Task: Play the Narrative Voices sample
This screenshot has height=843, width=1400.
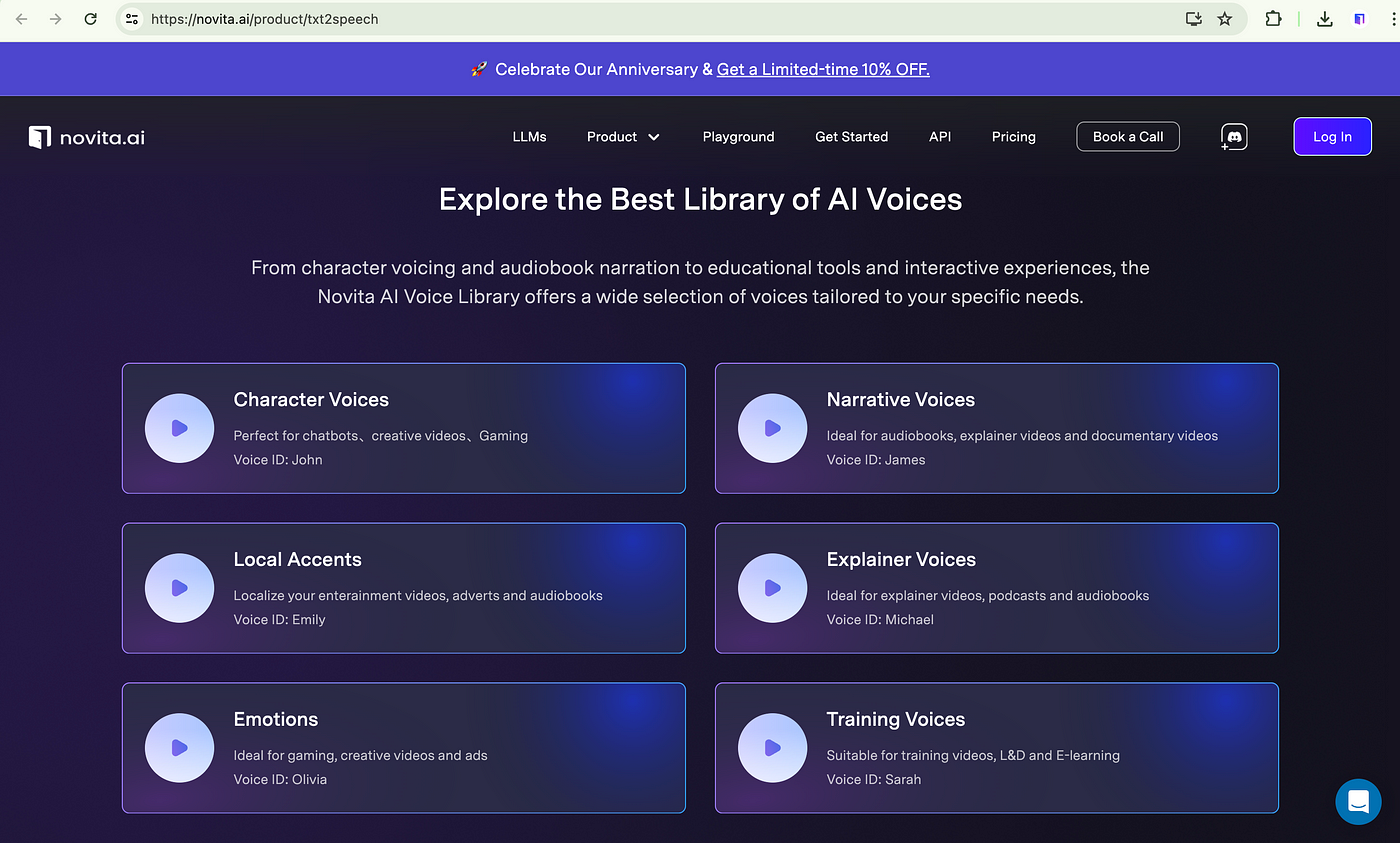Action: point(772,428)
